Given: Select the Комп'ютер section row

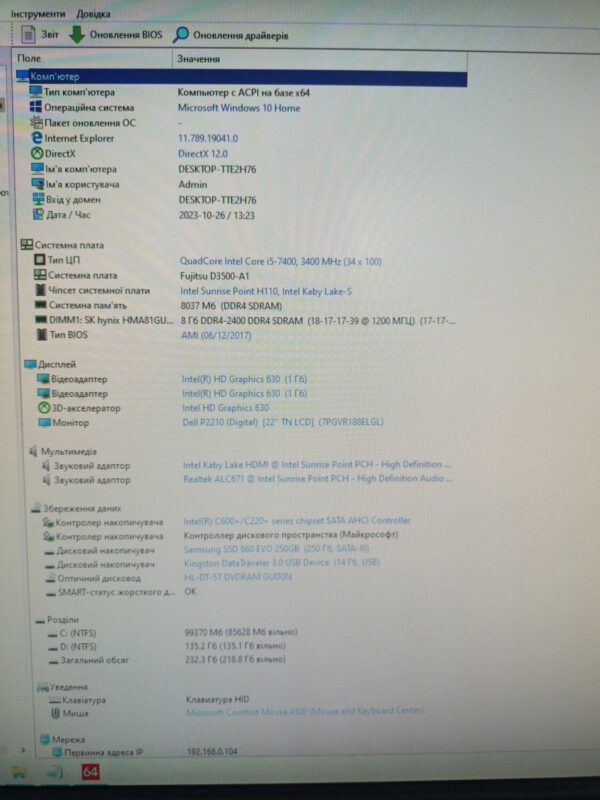Looking at the screenshot, I should click(x=242, y=78).
